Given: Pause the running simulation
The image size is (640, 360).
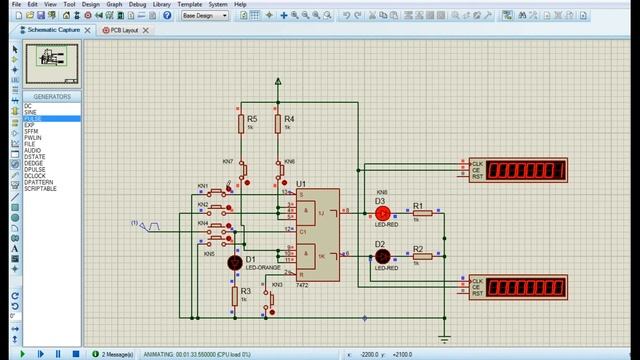Looking at the screenshot, I should pyautogui.click(x=58, y=354).
